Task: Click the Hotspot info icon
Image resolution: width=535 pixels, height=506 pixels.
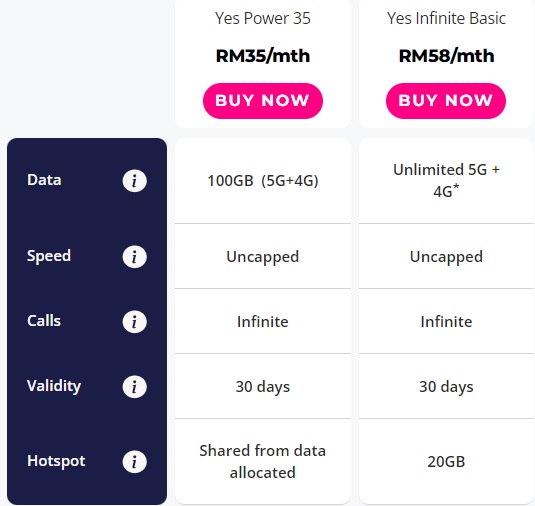Action: coord(134,462)
